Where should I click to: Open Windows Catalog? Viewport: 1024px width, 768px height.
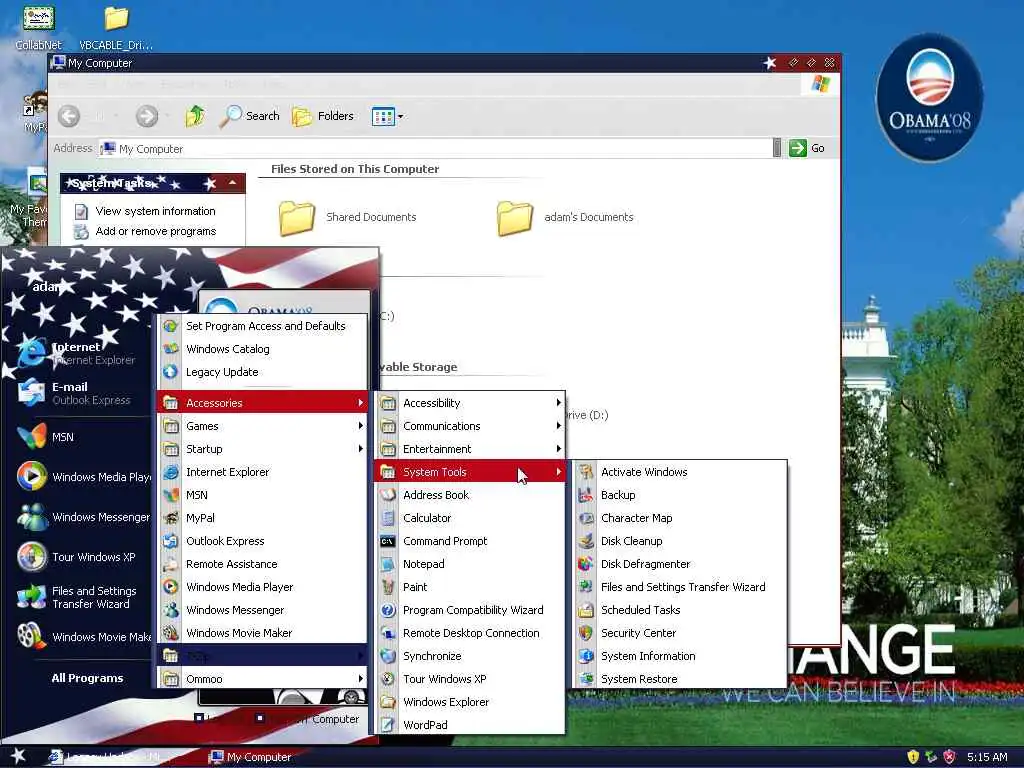263,349
